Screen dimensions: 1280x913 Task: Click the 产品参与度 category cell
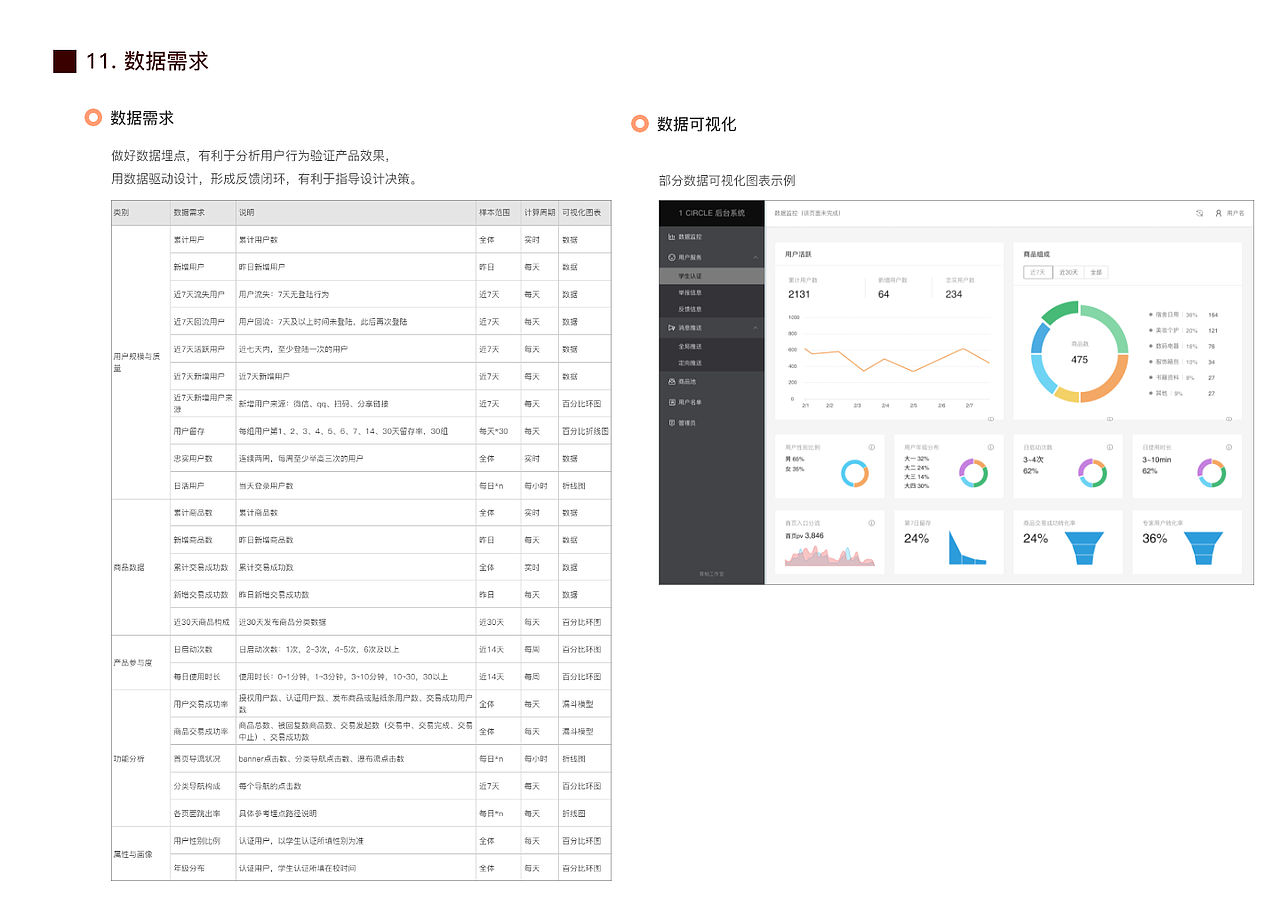[140, 663]
